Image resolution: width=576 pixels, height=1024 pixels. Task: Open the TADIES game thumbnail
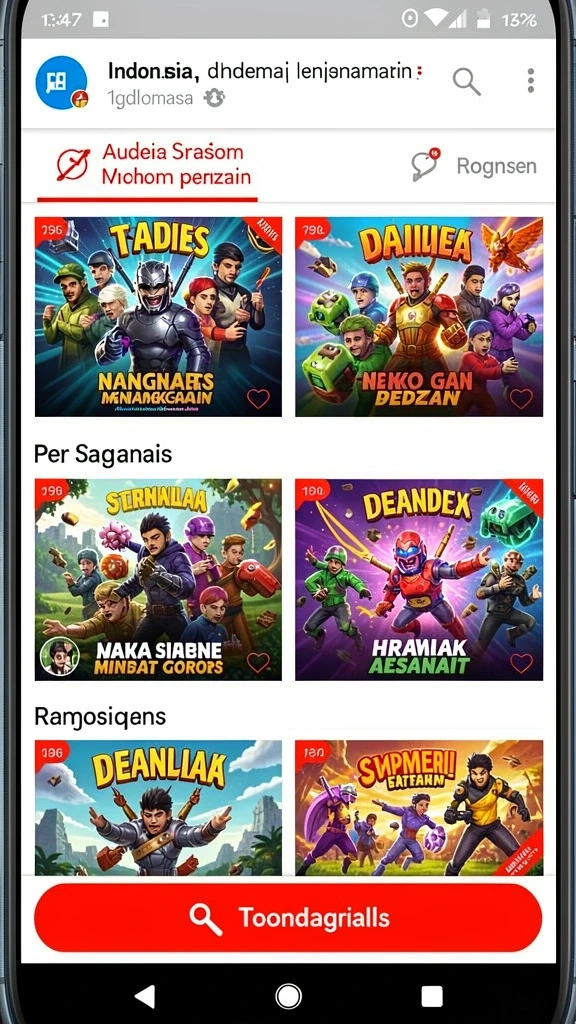tap(159, 317)
